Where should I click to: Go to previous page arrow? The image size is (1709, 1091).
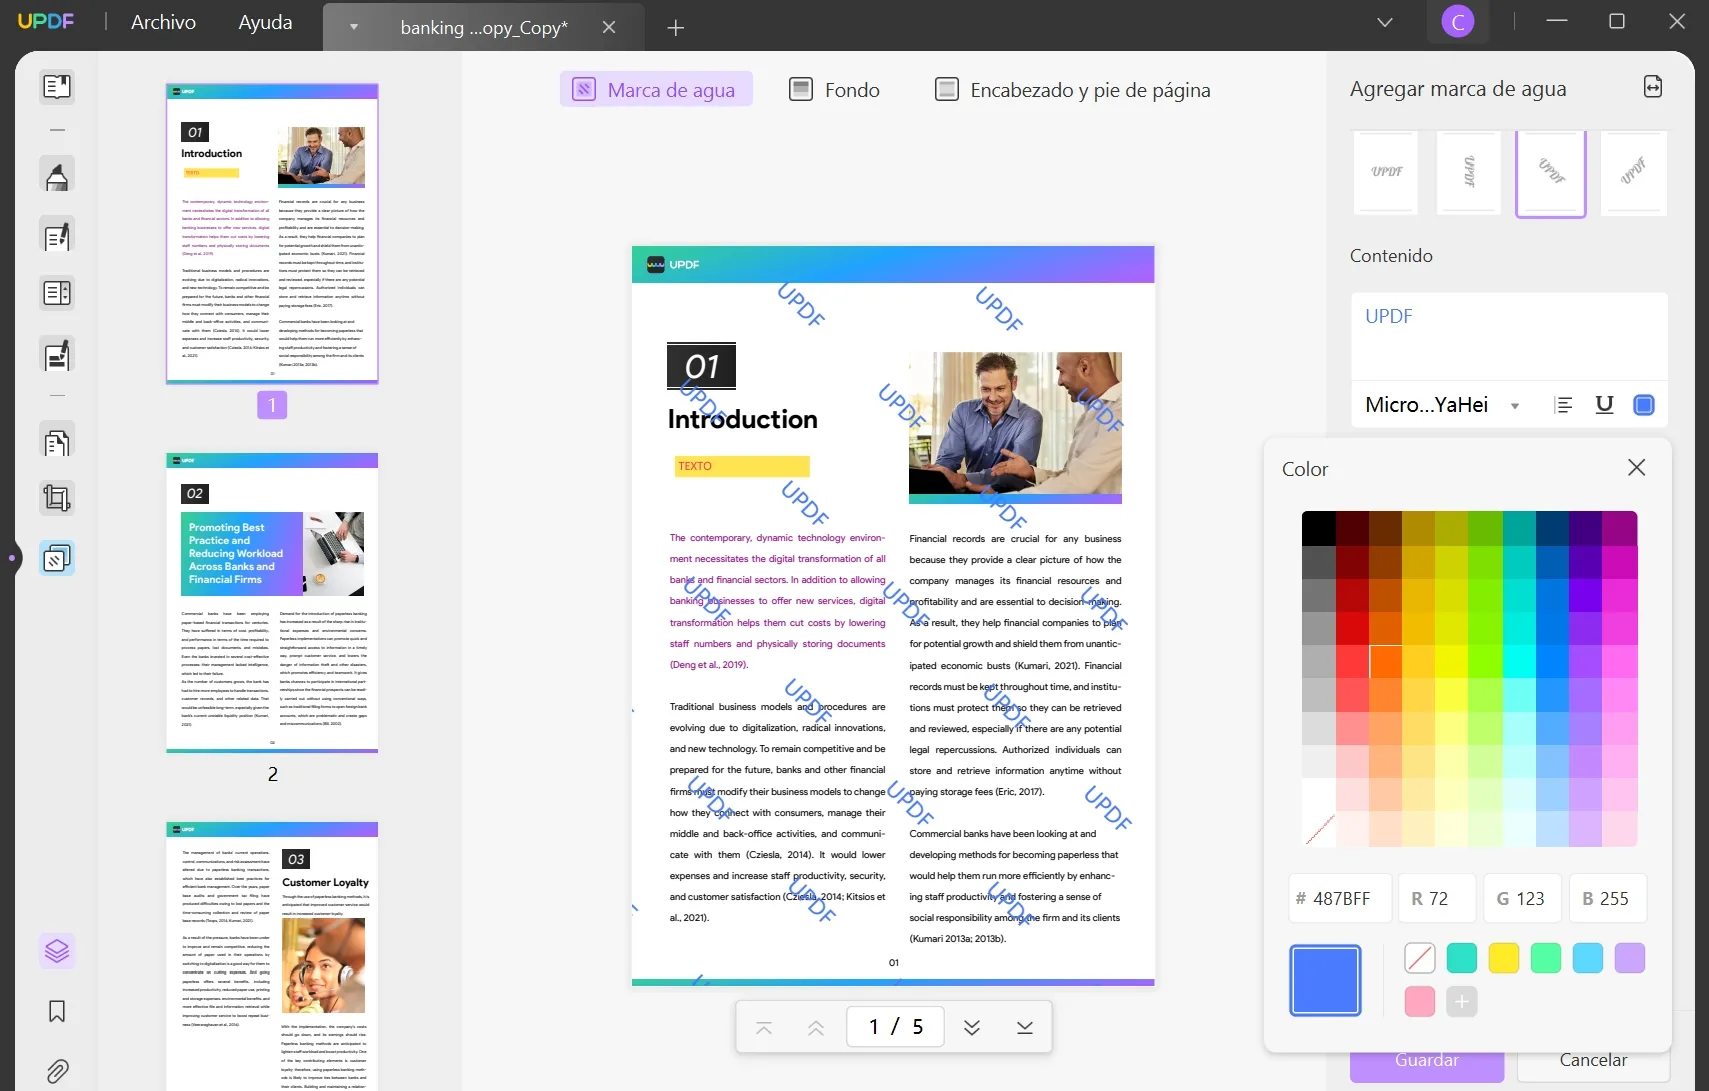816,1028
